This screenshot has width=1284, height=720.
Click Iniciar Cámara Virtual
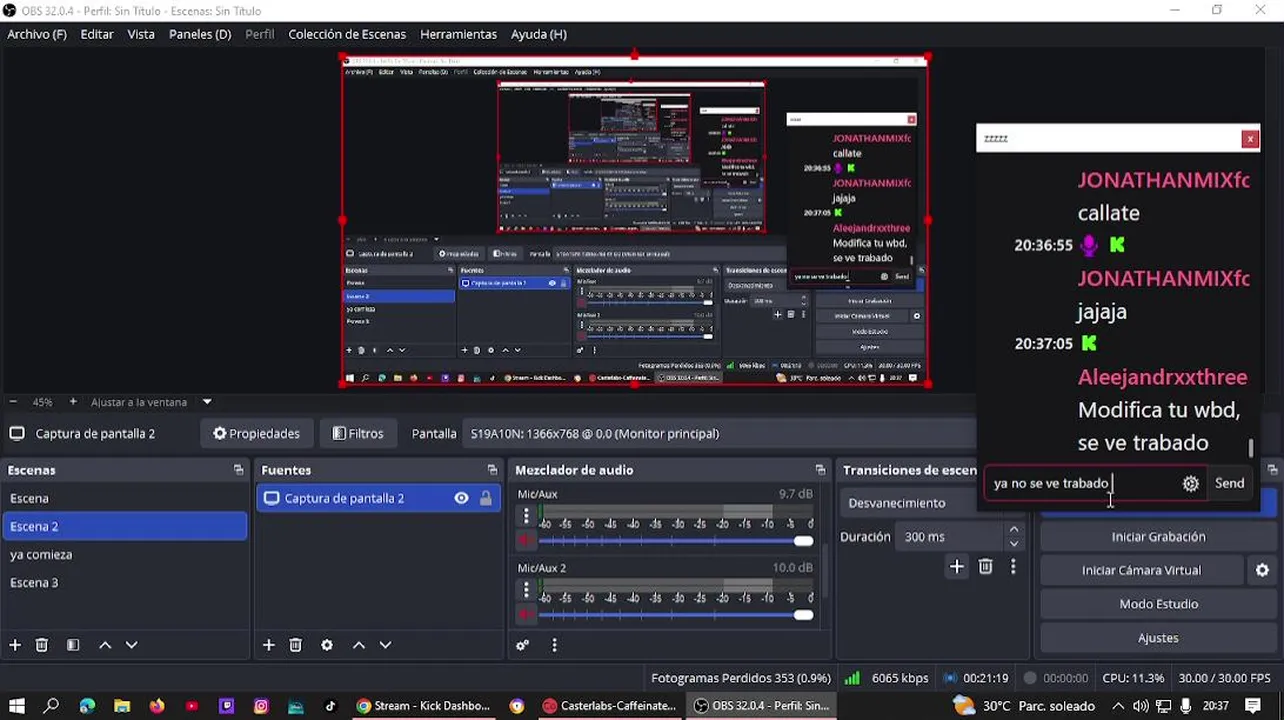[1141, 570]
